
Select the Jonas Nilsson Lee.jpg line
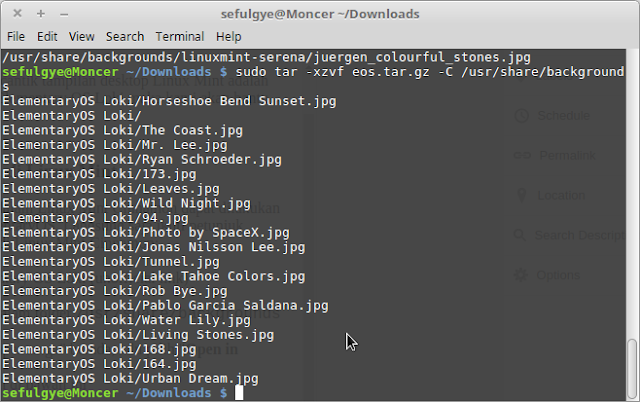[153, 247]
